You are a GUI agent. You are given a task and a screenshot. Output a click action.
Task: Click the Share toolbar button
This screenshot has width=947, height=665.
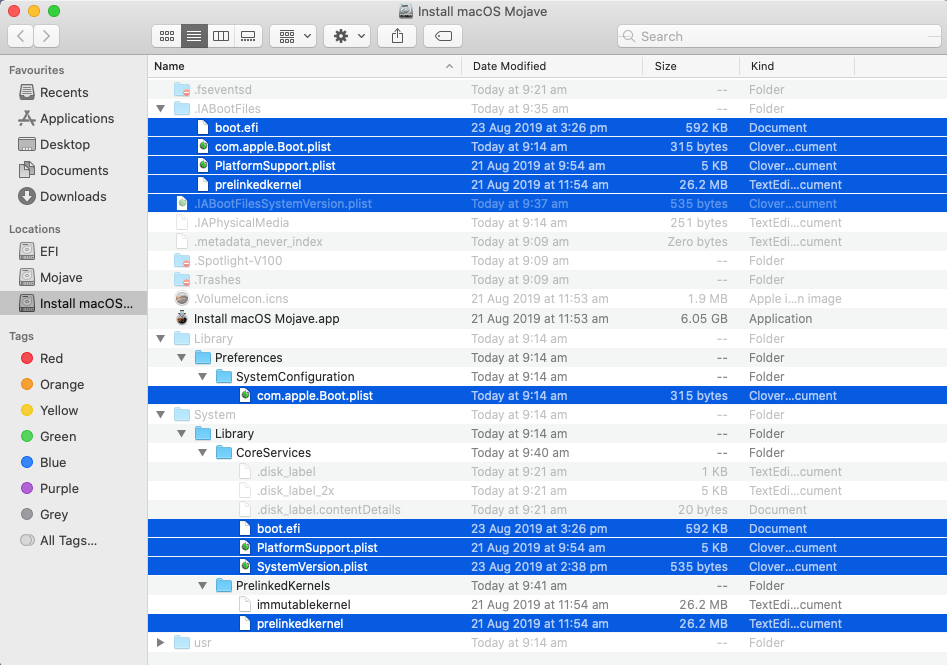point(397,36)
